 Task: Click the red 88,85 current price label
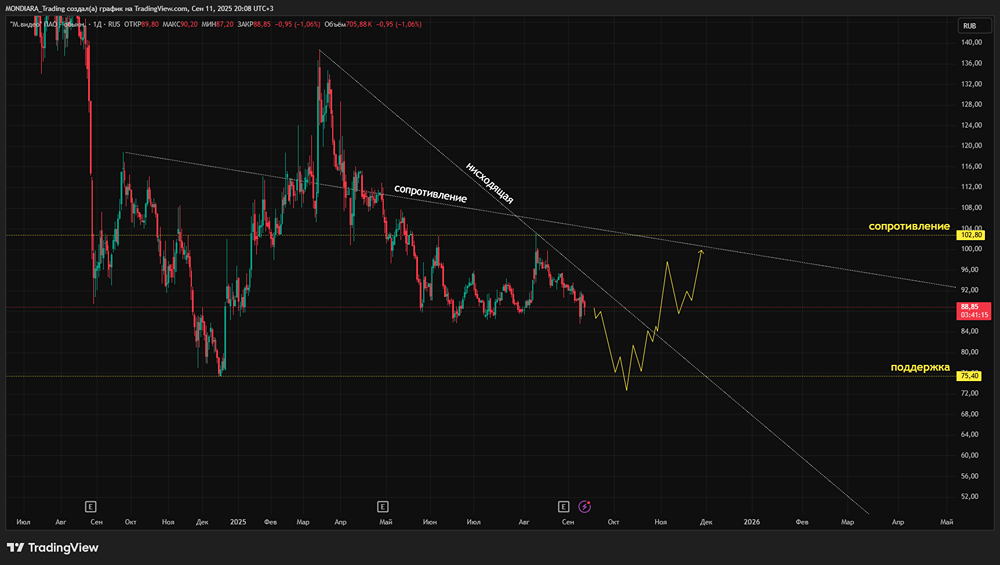point(974,311)
